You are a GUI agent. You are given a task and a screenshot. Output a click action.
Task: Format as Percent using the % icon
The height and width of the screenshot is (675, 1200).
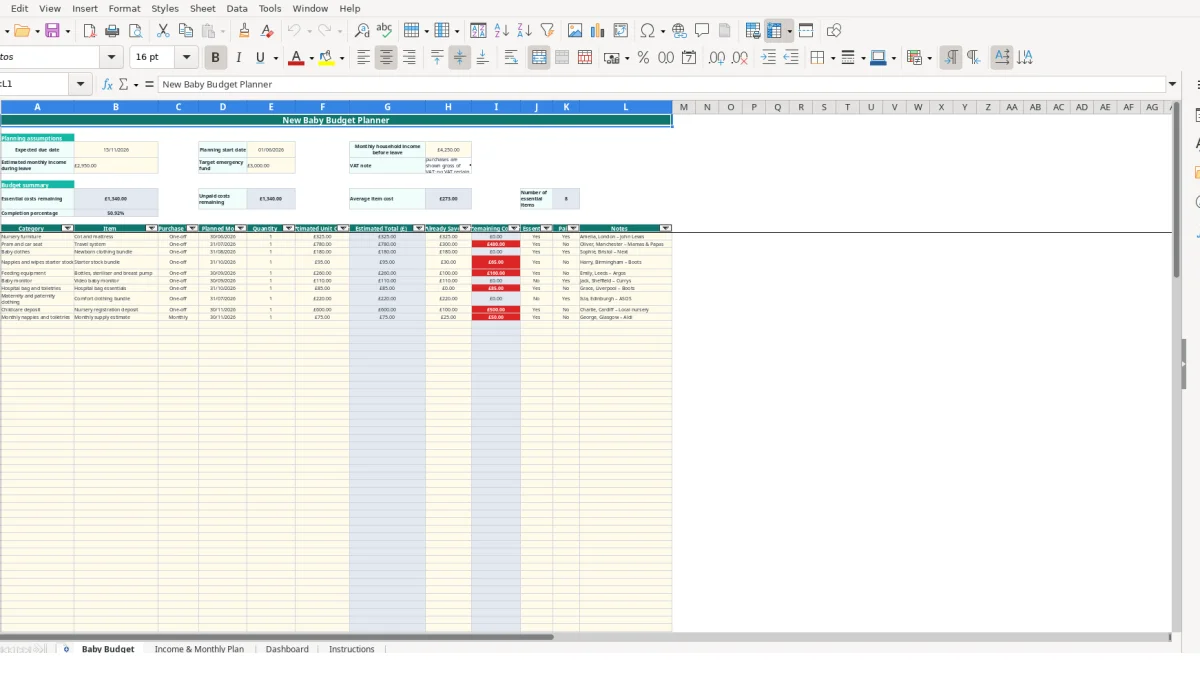pos(643,58)
